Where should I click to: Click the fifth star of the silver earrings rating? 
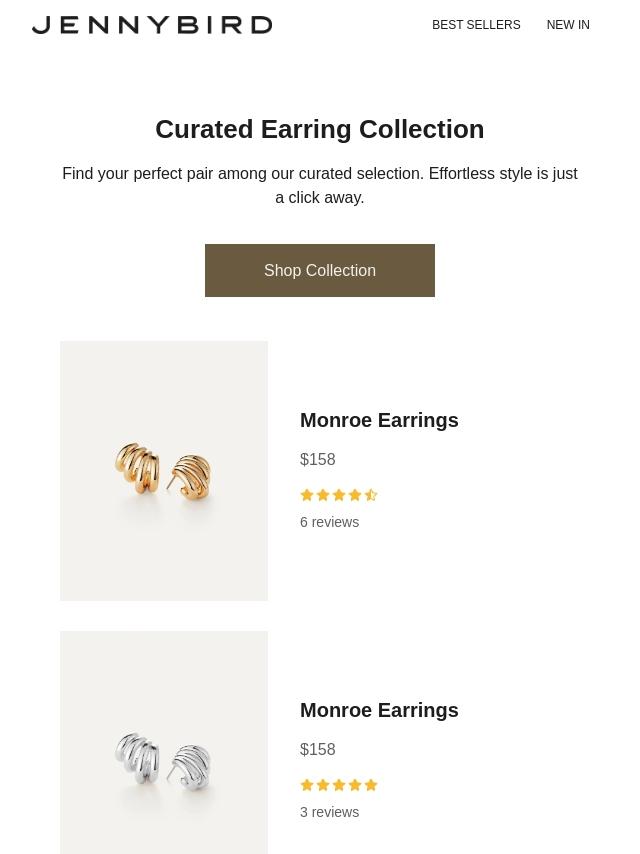coord(371,785)
